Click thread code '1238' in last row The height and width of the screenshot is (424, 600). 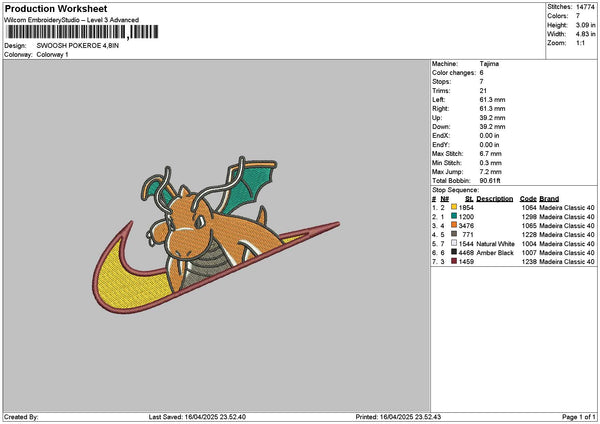[529, 262]
